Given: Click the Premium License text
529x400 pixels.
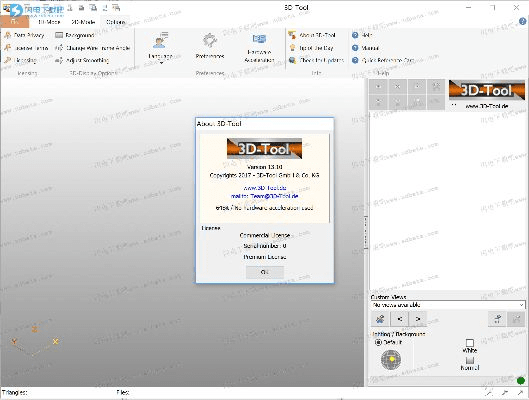Looking at the screenshot, I should pos(265,257).
